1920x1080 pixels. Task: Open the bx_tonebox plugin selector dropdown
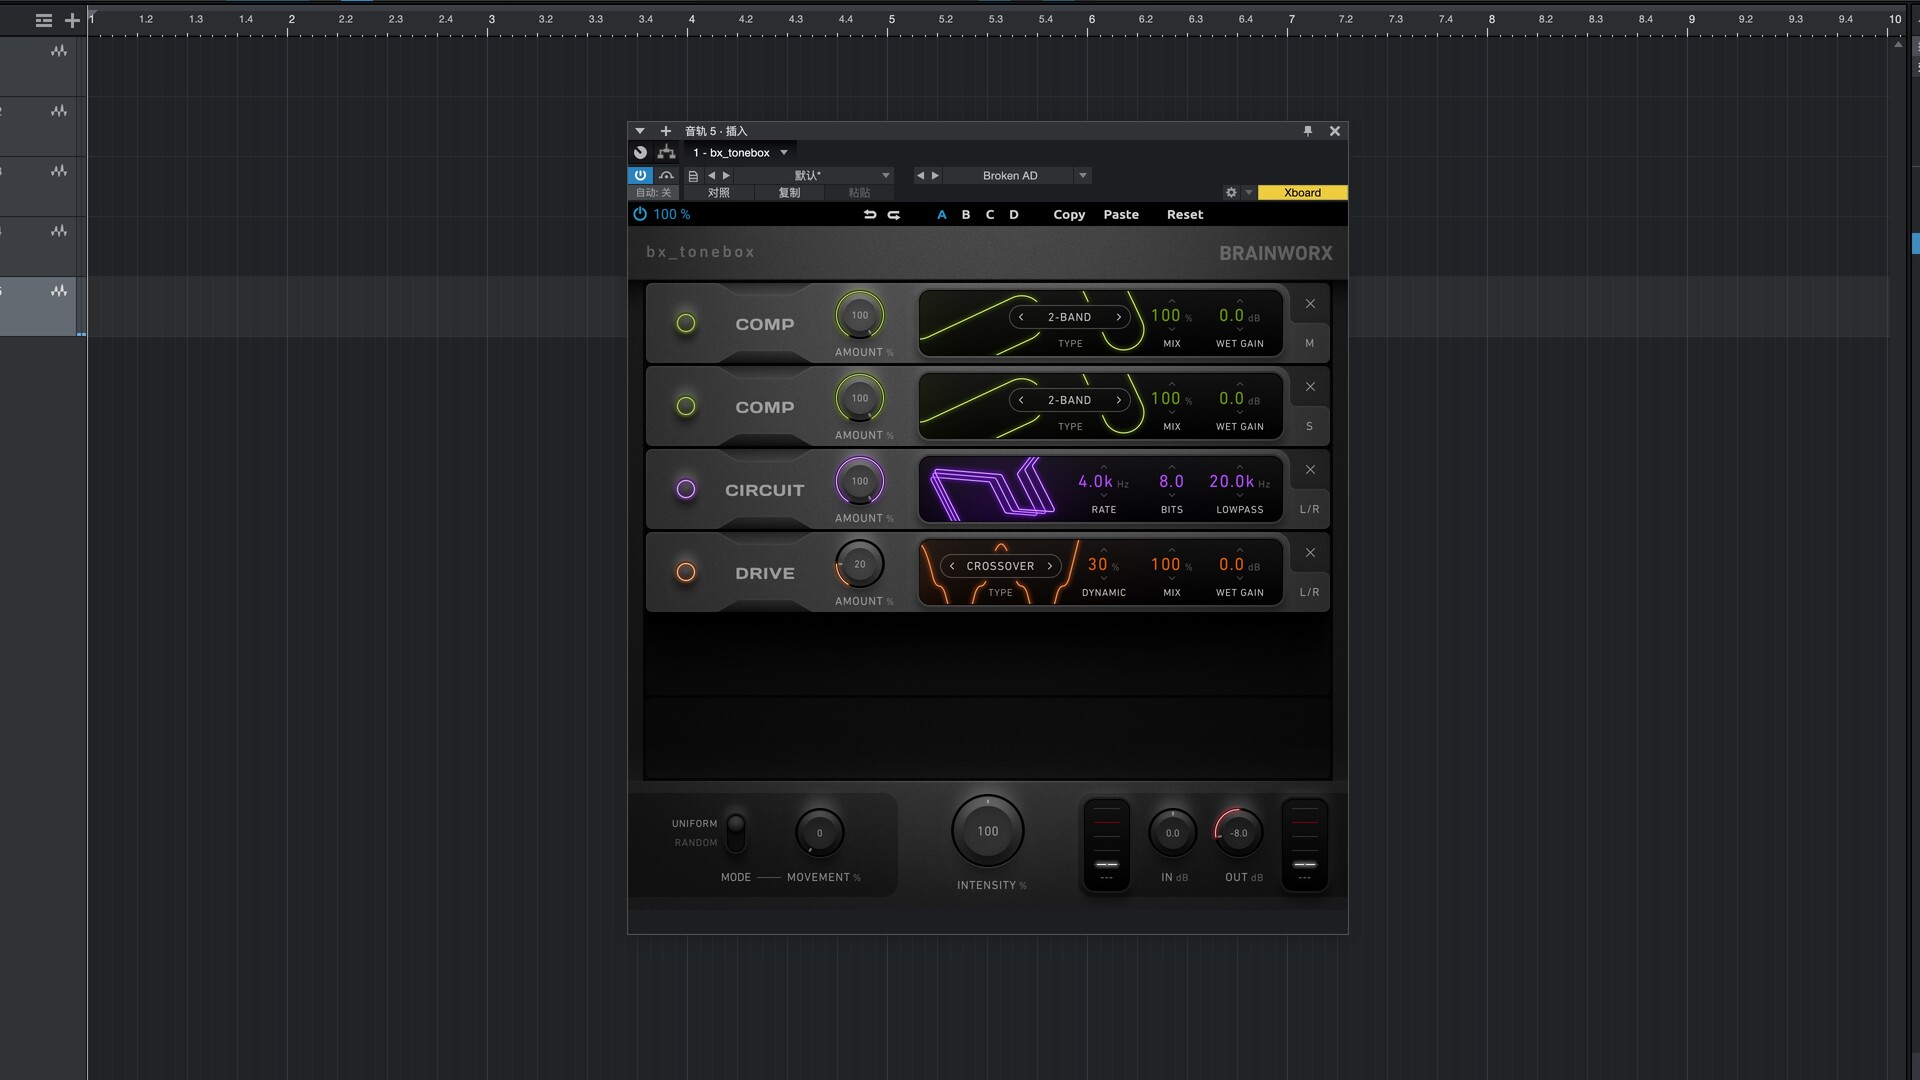pos(784,153)
